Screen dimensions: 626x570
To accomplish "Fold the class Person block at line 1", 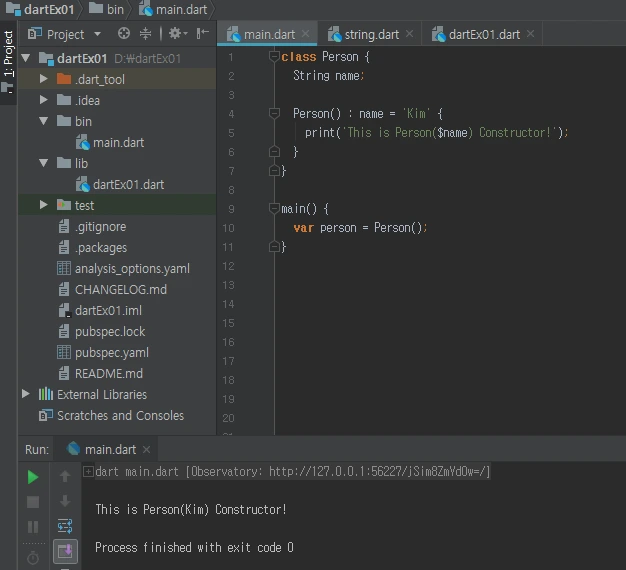I will [274, 56].
